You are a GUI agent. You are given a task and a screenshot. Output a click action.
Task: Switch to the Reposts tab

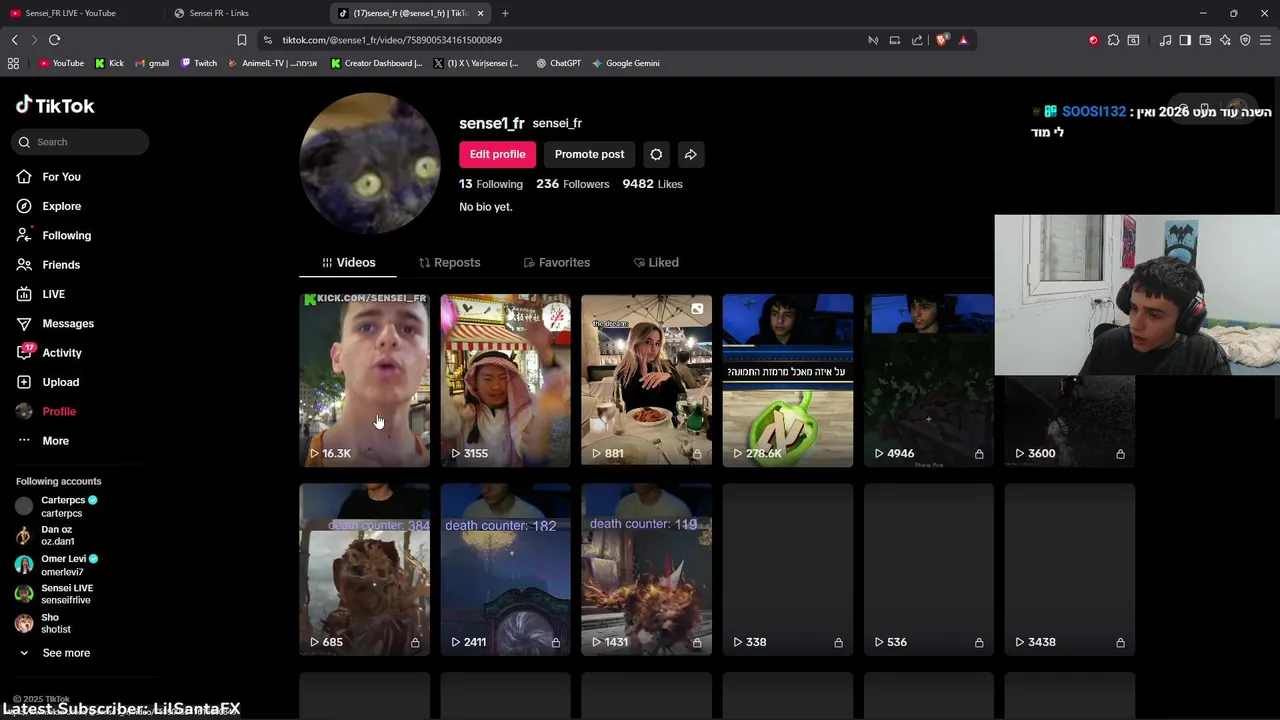click(x=449, y=262)
